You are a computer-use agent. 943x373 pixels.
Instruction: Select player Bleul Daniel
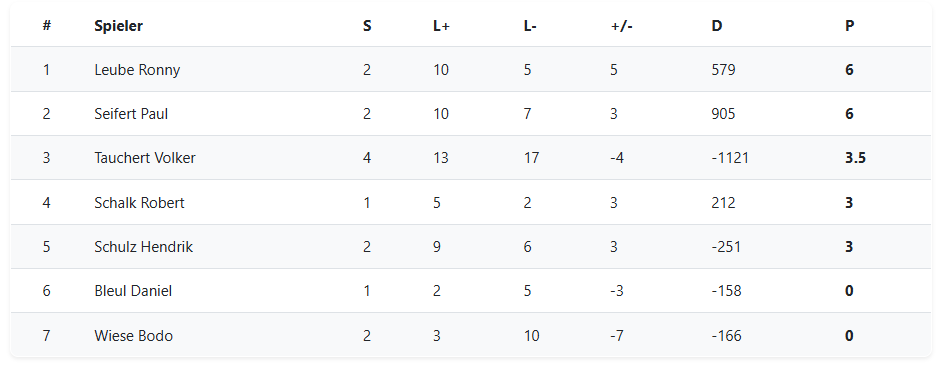[x=133, y=291]
